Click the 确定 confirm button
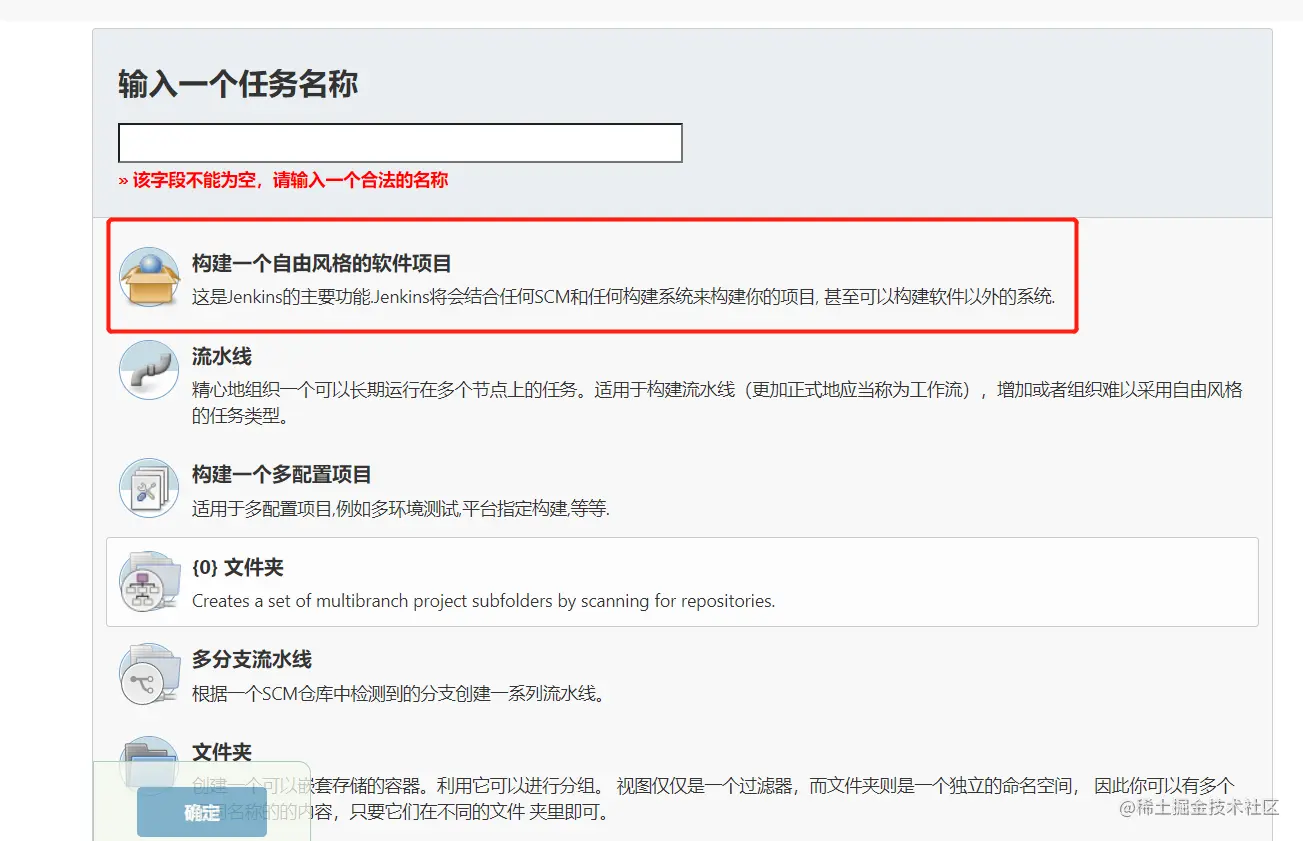This screenshot has width=1303, height=841. coord(202,812)
